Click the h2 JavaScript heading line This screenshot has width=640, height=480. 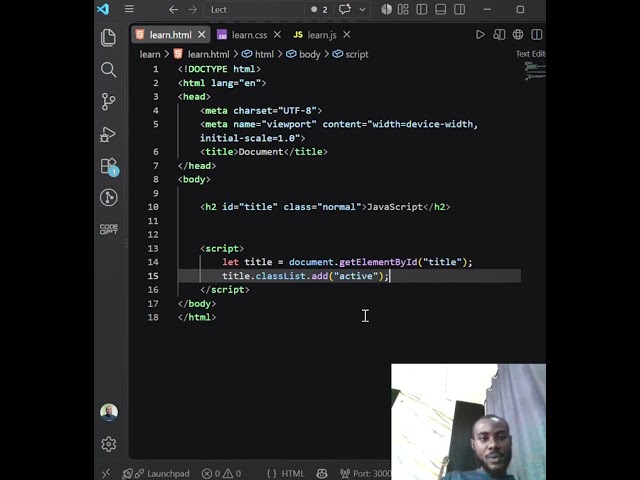pyautogui.click(x=325, y=207)
